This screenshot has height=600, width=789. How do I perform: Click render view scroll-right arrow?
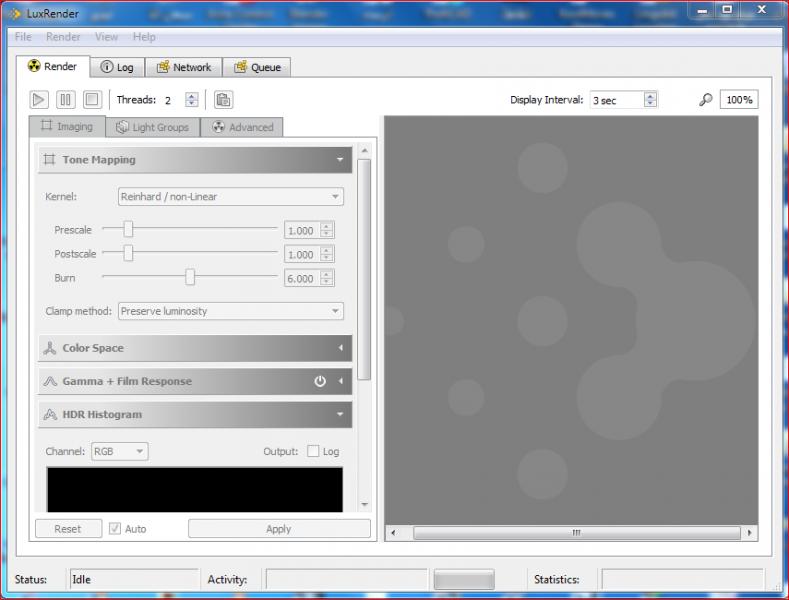point(749,533)
